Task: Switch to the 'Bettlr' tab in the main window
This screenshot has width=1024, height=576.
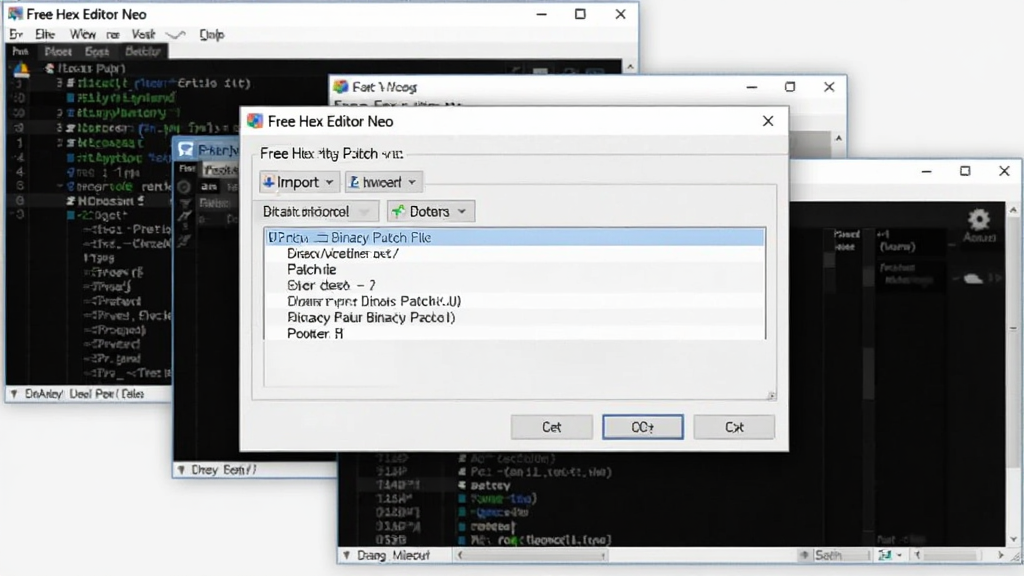Action: pyautogui.click(x=142, y=52)
